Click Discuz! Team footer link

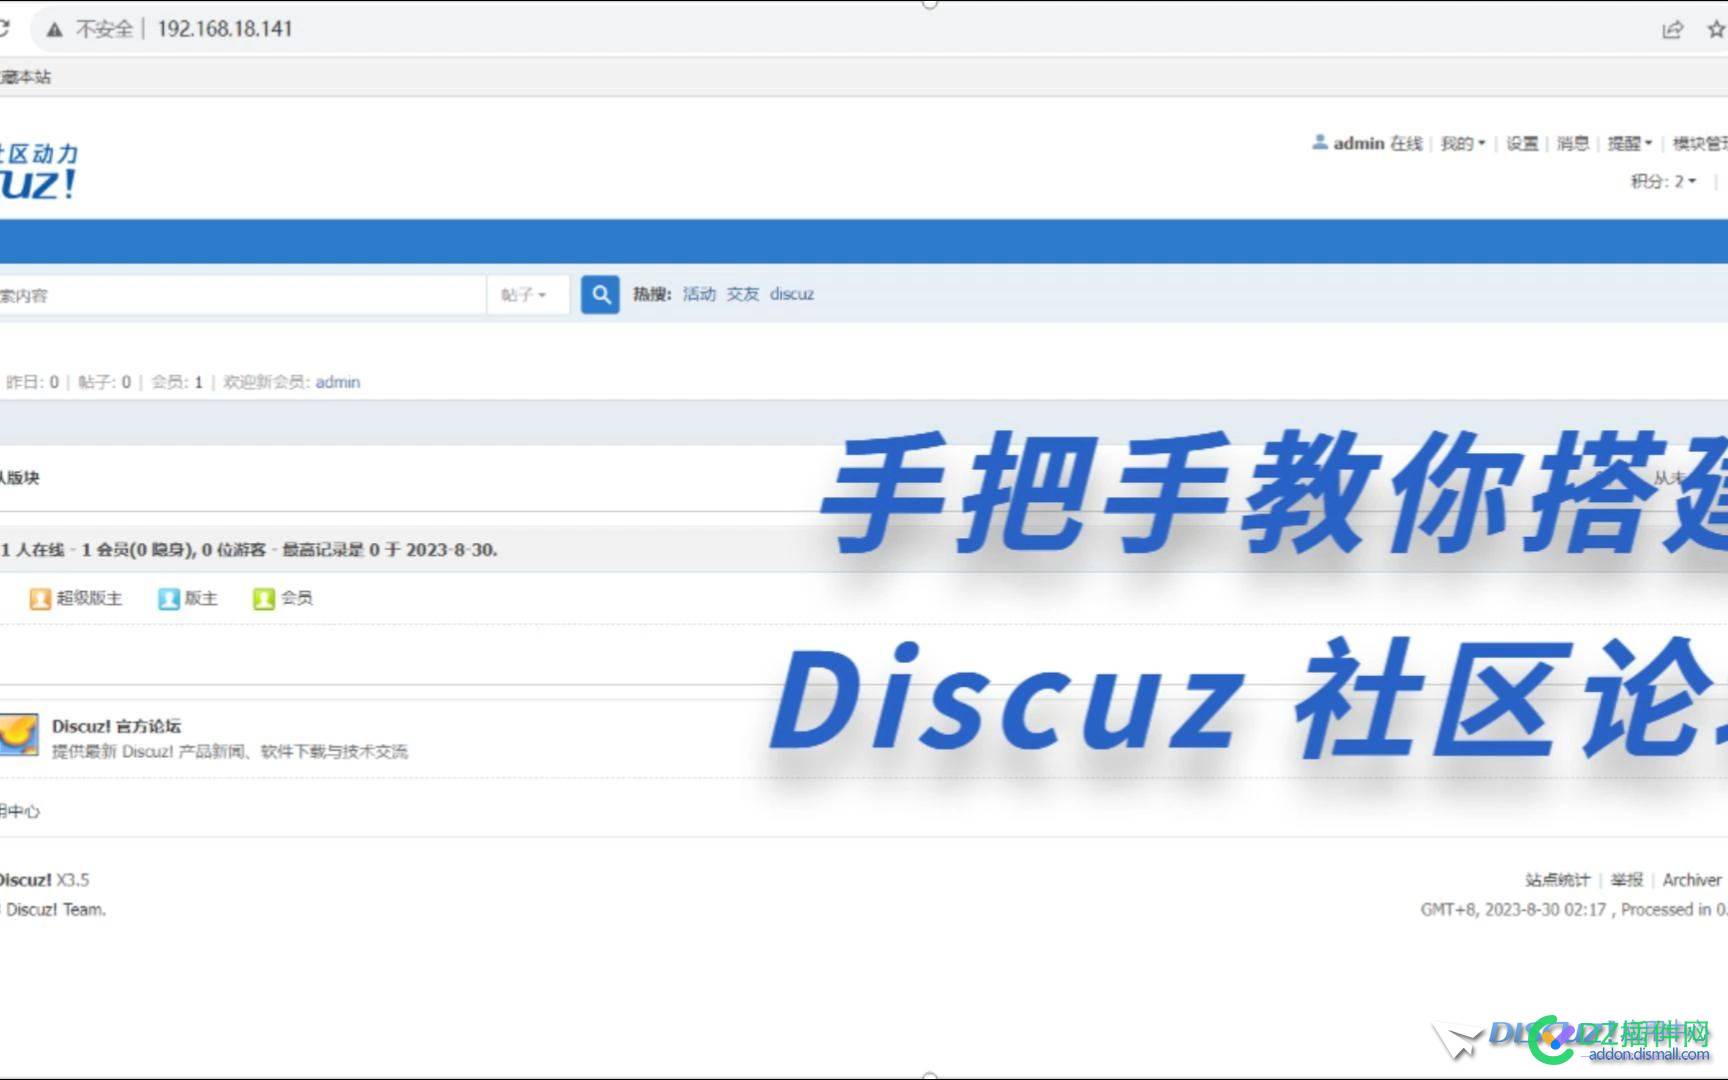pyautogui.click(x=55, y=910)
